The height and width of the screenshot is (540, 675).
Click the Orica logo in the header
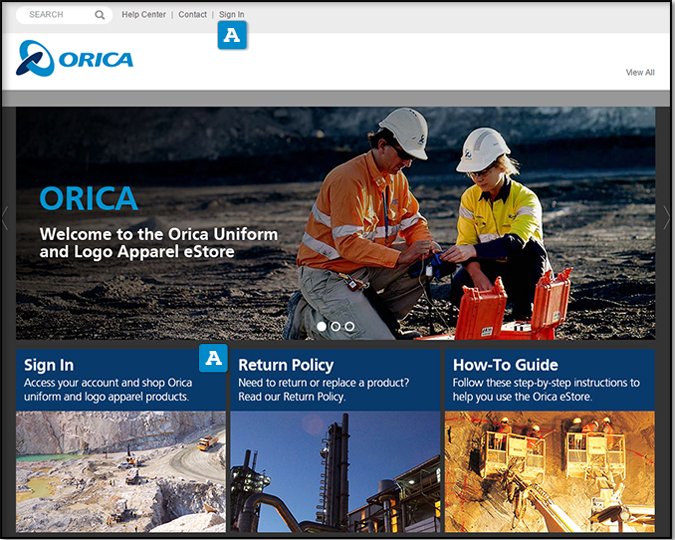tap(75, 59)
